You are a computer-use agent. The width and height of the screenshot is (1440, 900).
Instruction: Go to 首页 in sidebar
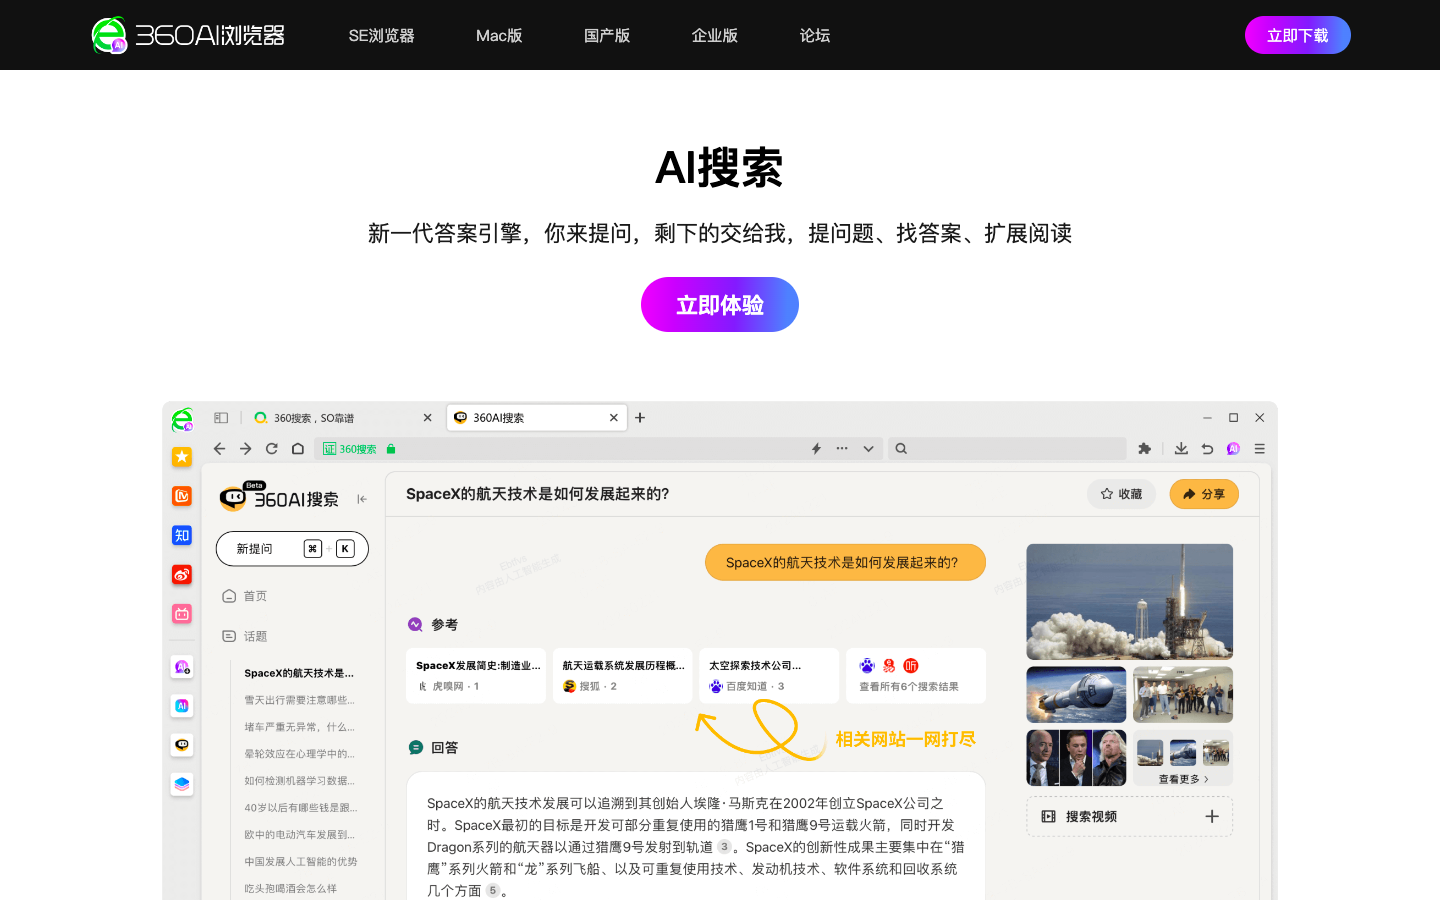[x=244, y=596]
